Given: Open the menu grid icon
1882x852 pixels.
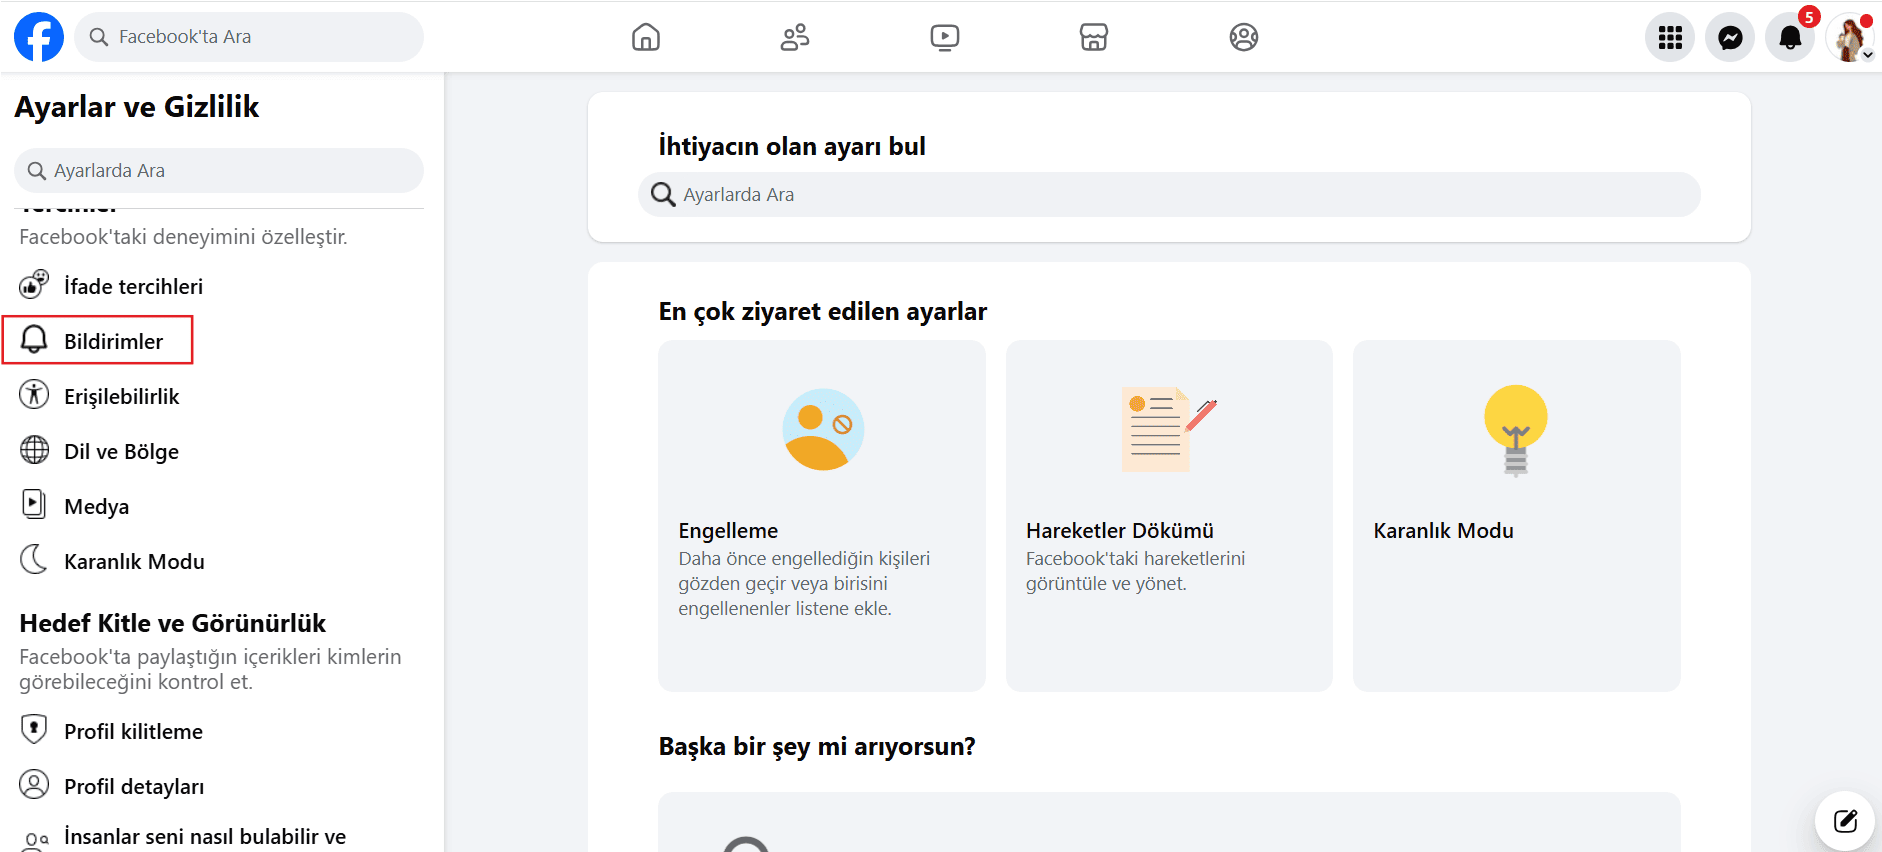Looking at the screenshot, I should tap(1670, 38).
